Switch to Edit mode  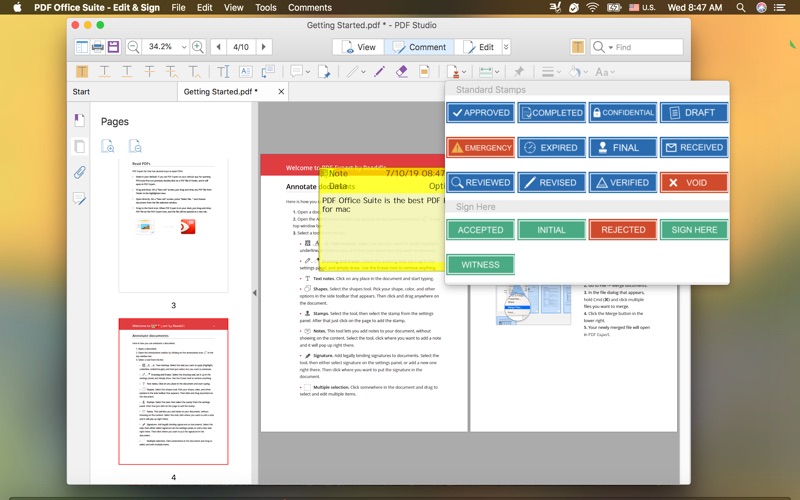click(478, 47)
